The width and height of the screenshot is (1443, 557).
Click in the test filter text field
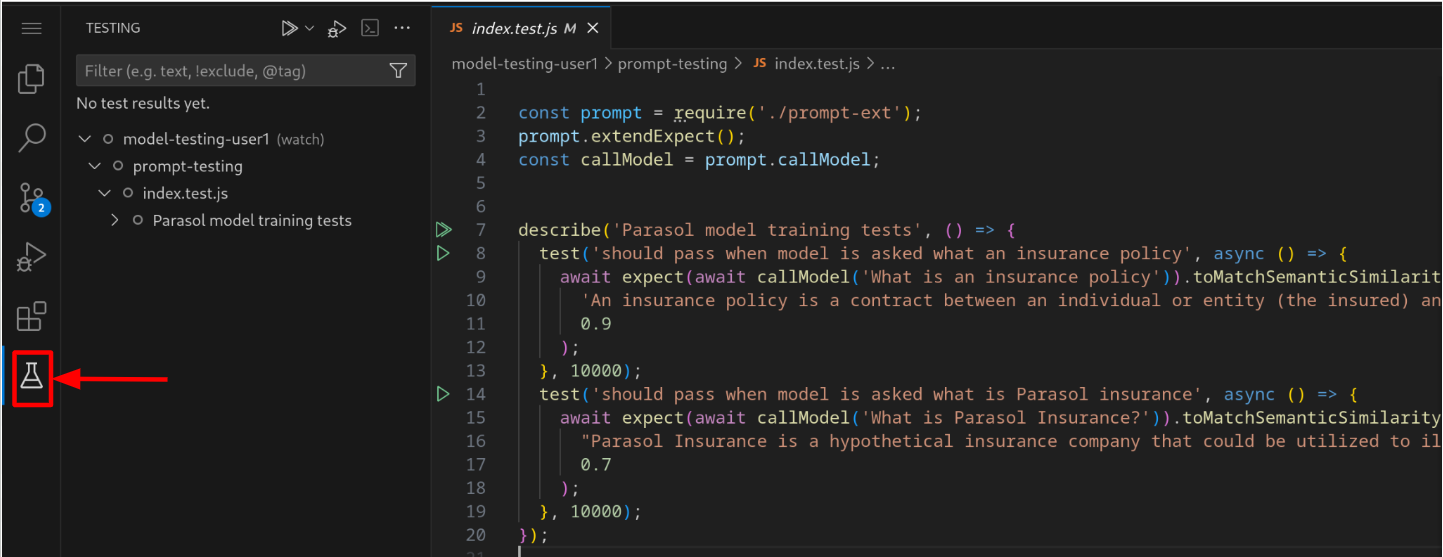pos(230,71)
